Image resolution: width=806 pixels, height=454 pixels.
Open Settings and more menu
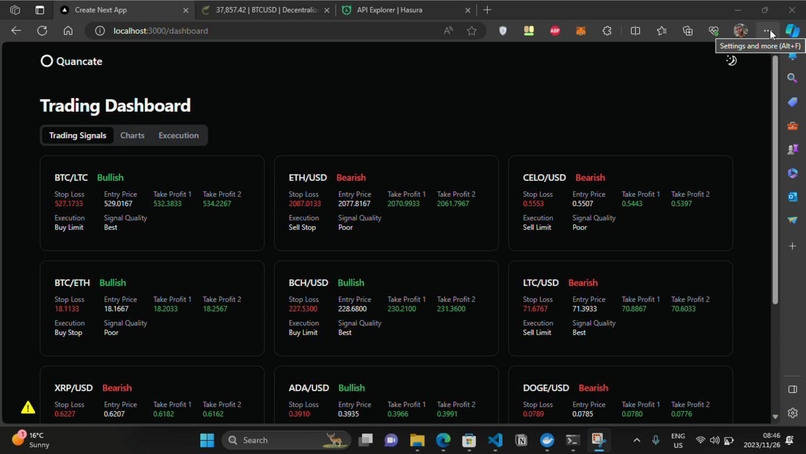tap(766, 31)
